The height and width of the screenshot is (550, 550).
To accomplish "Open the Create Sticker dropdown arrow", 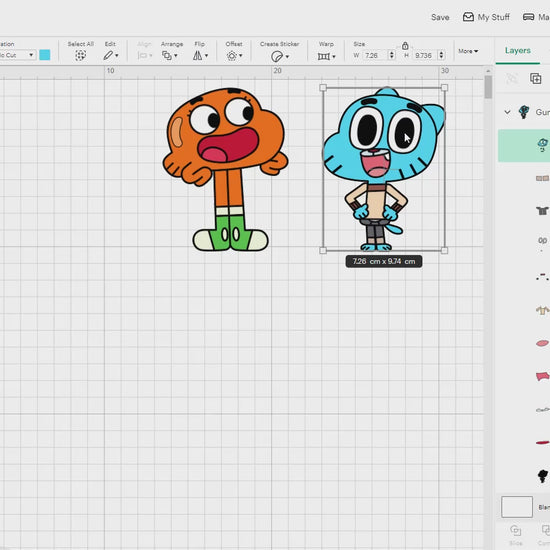I will pyautogui.click(x=287, y=56).
